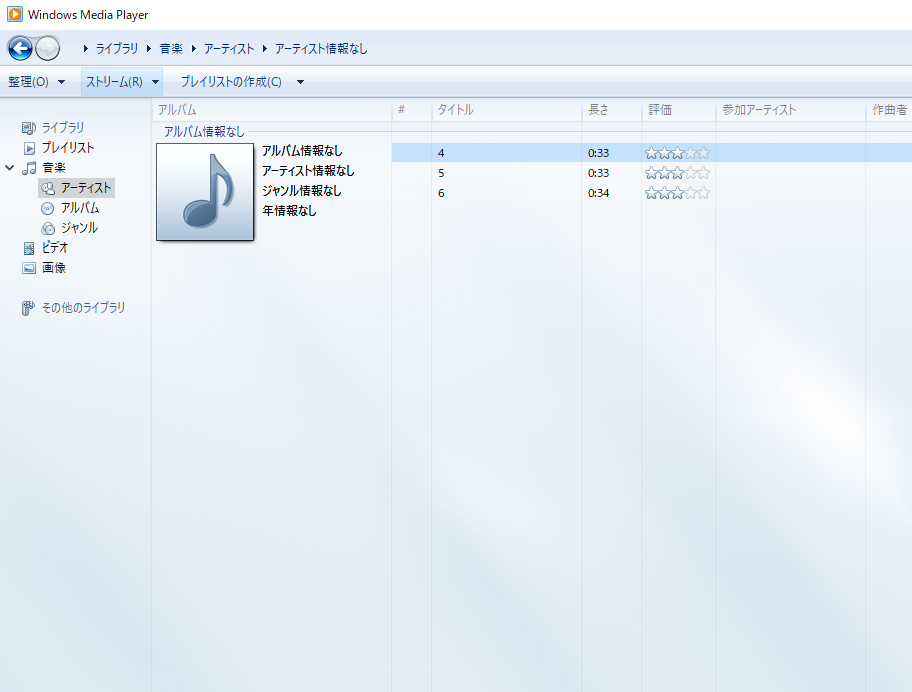912x692 pixels.
Task: Sort by アルバム column header
Action: pos(272,110)
